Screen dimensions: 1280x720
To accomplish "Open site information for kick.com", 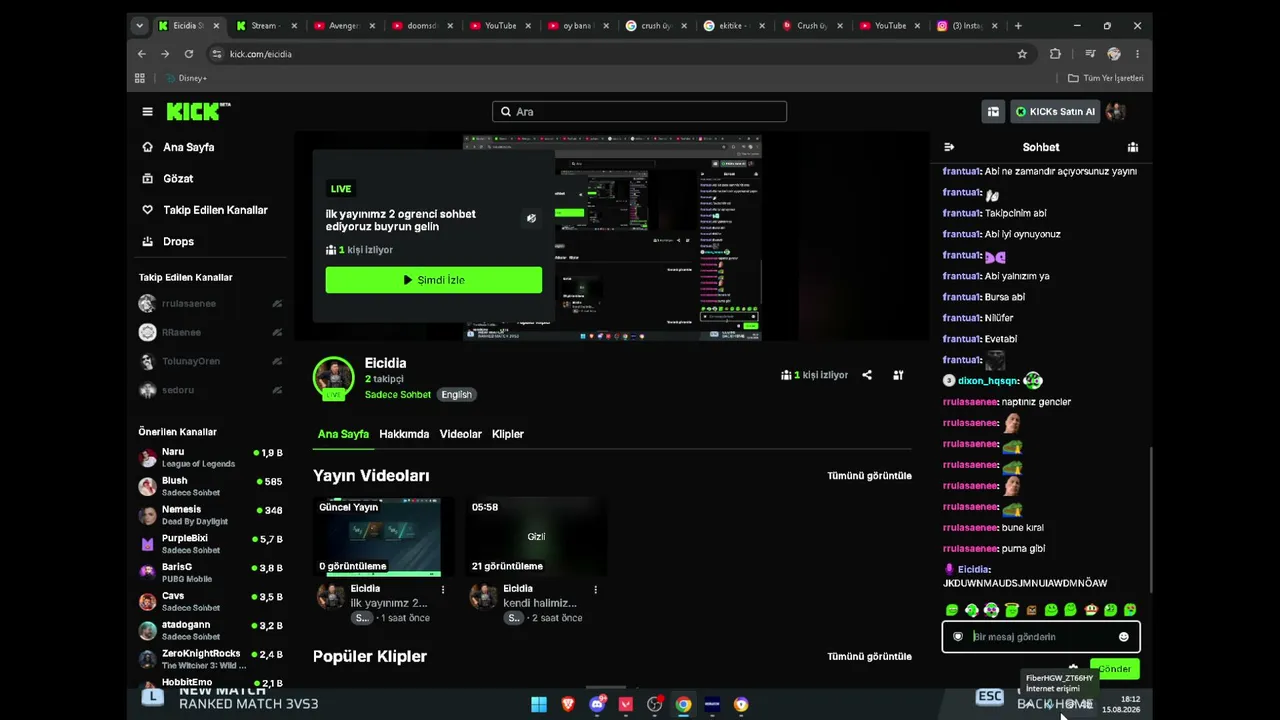I will click(216, 54).
